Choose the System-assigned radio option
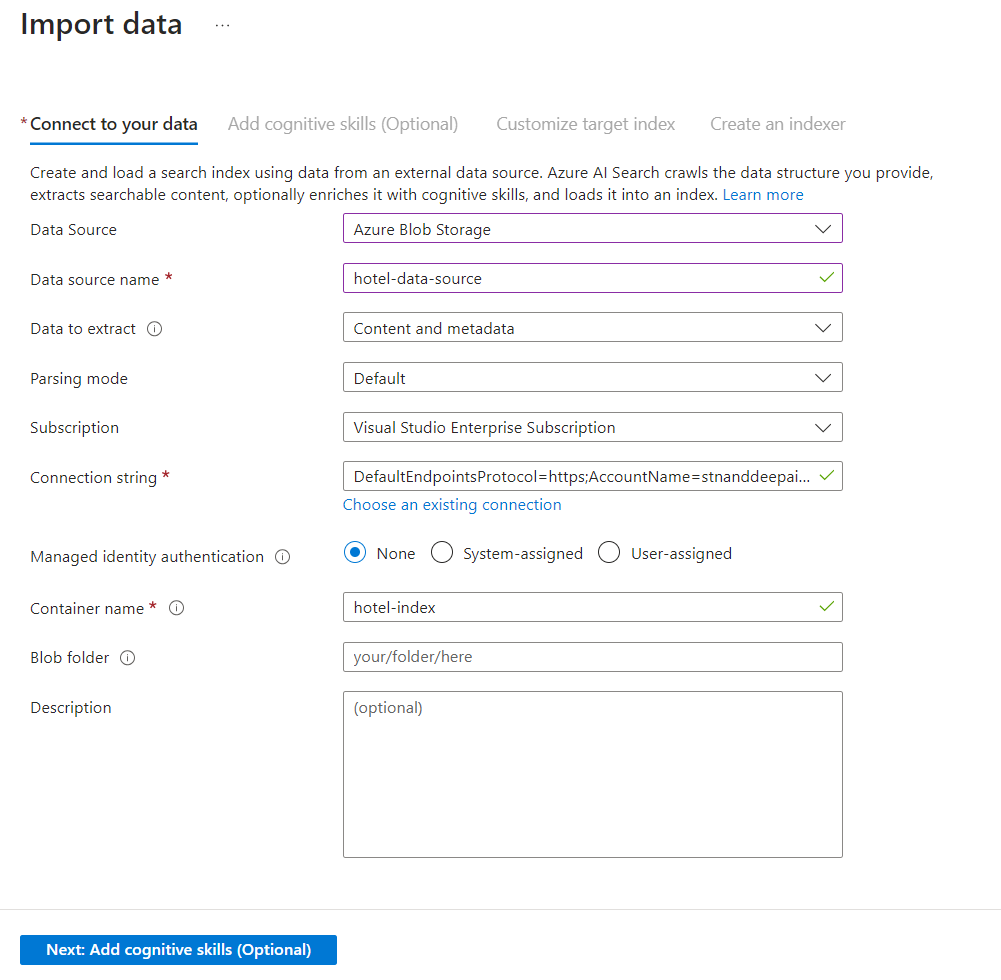Screen dimensions: 1001x980 [442, 553]
